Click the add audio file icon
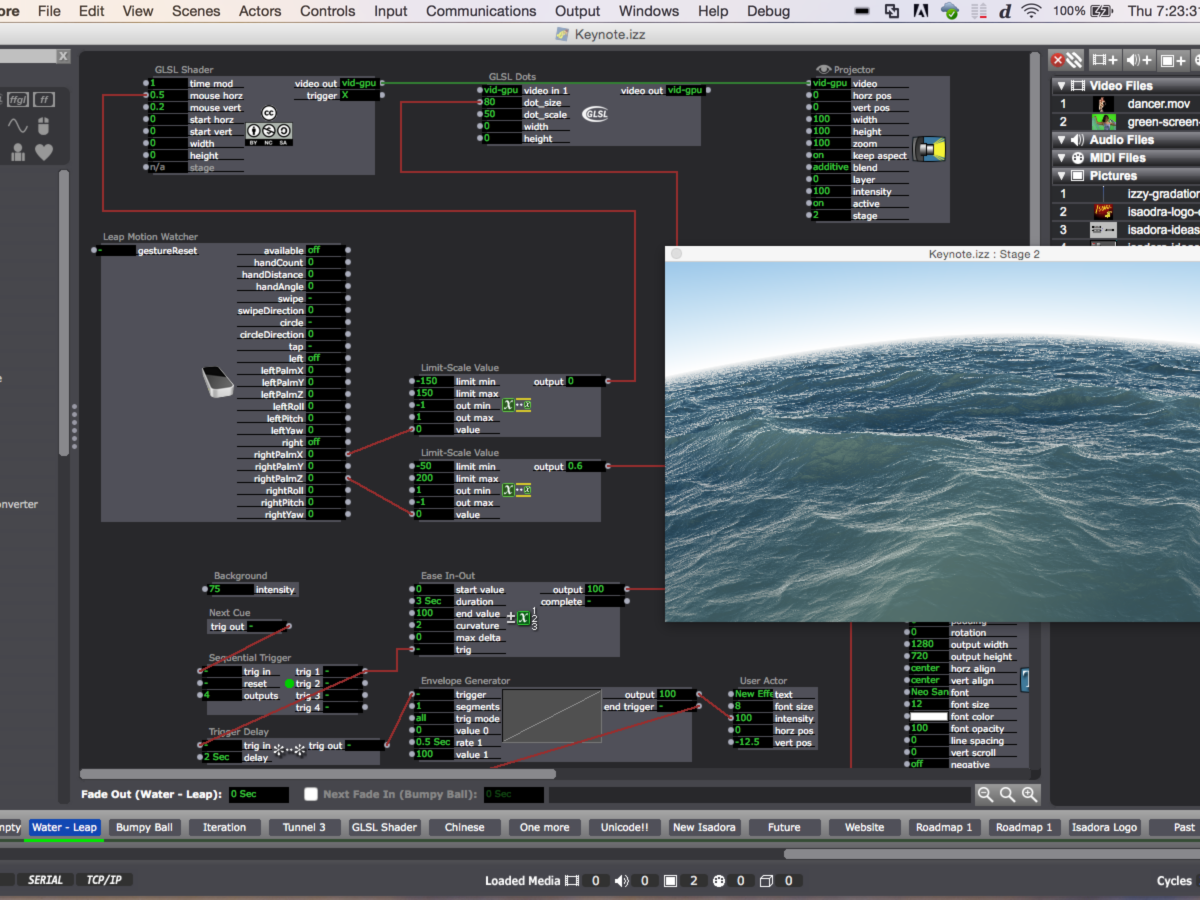Screen dimensions: 1200x900 coord(1139,60)
